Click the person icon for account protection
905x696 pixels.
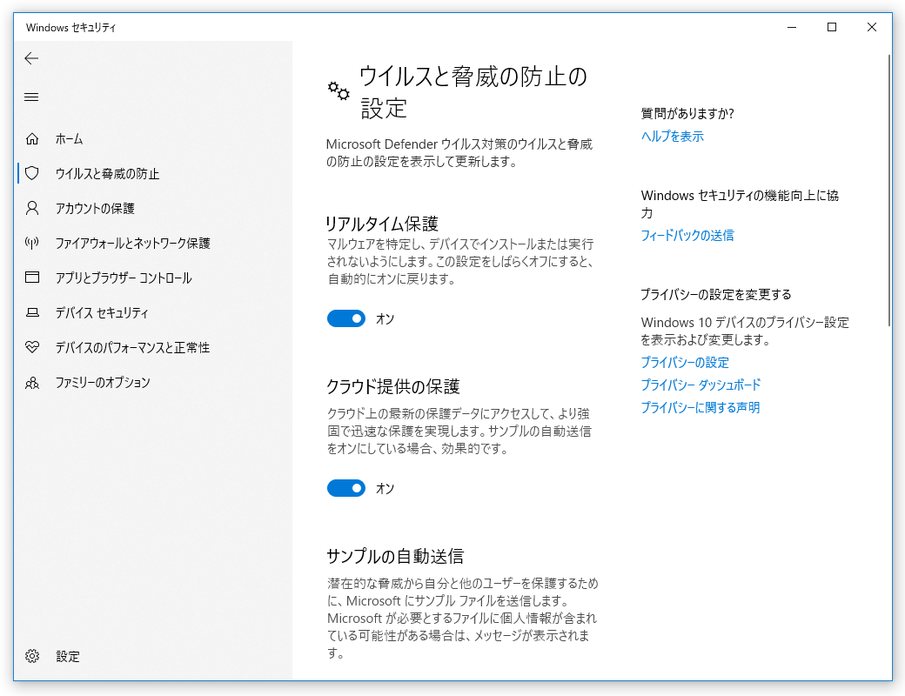click(x=32, y=208)
